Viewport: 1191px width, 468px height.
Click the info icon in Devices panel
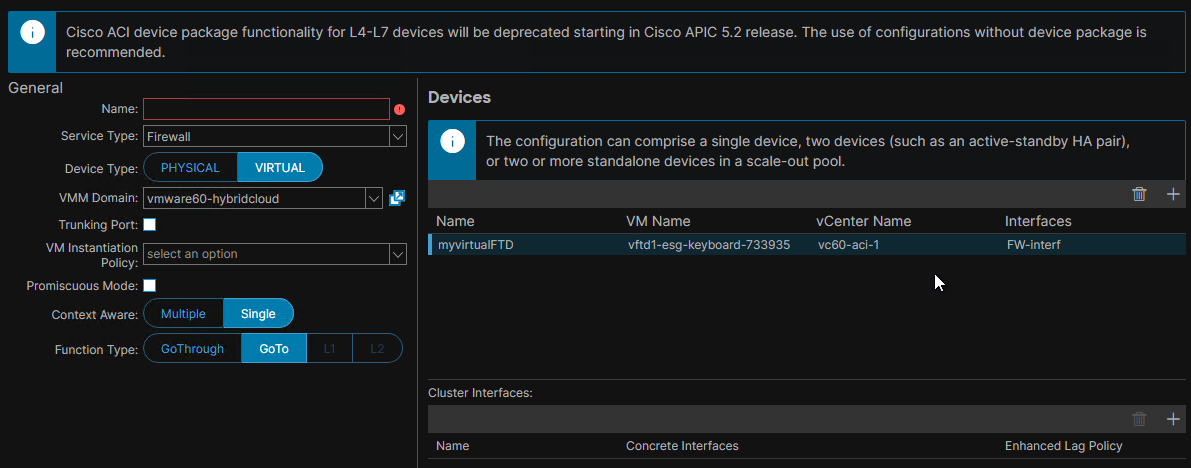click(452, 141)
